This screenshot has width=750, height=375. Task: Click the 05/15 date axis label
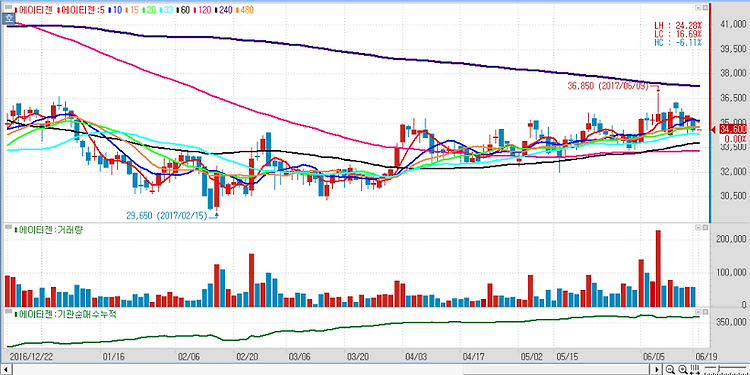(x=568, y=356)
